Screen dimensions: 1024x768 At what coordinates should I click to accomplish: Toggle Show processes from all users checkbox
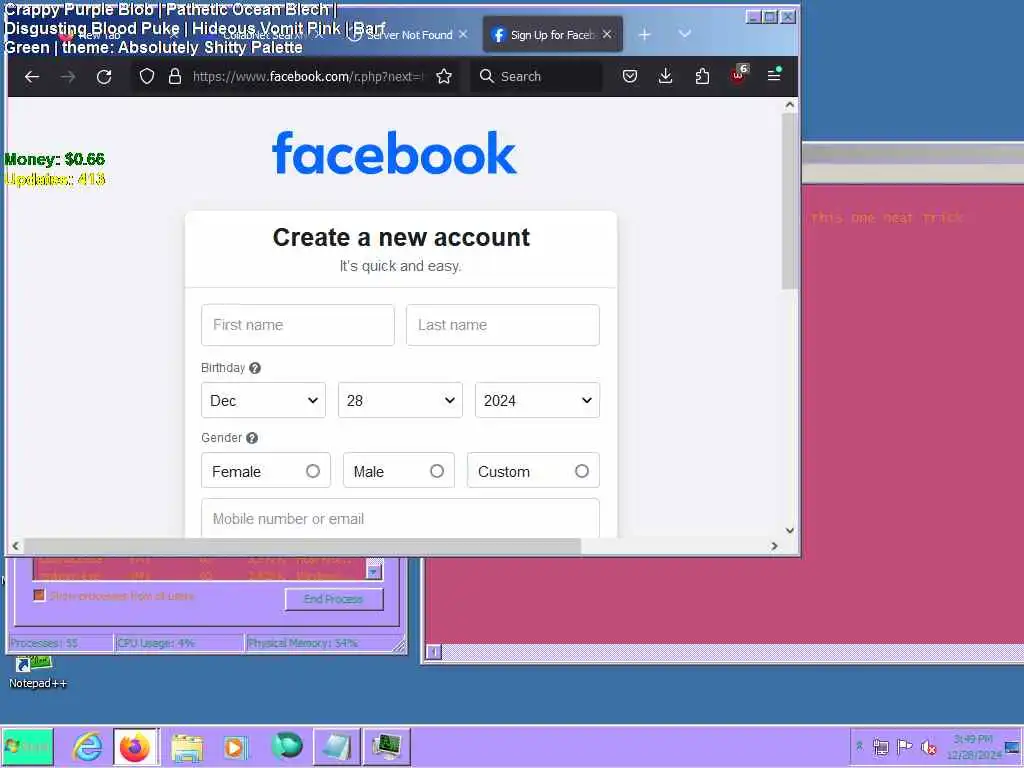39,596
